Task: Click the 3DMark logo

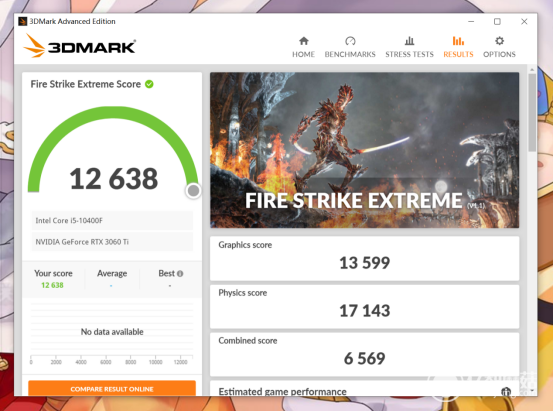Action: (x=80, y=46)
